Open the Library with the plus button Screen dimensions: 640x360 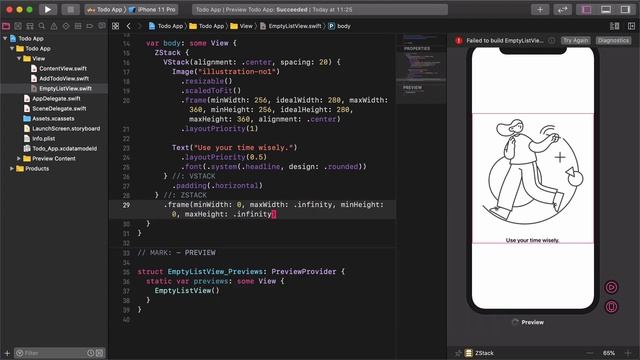click(540, 9)
